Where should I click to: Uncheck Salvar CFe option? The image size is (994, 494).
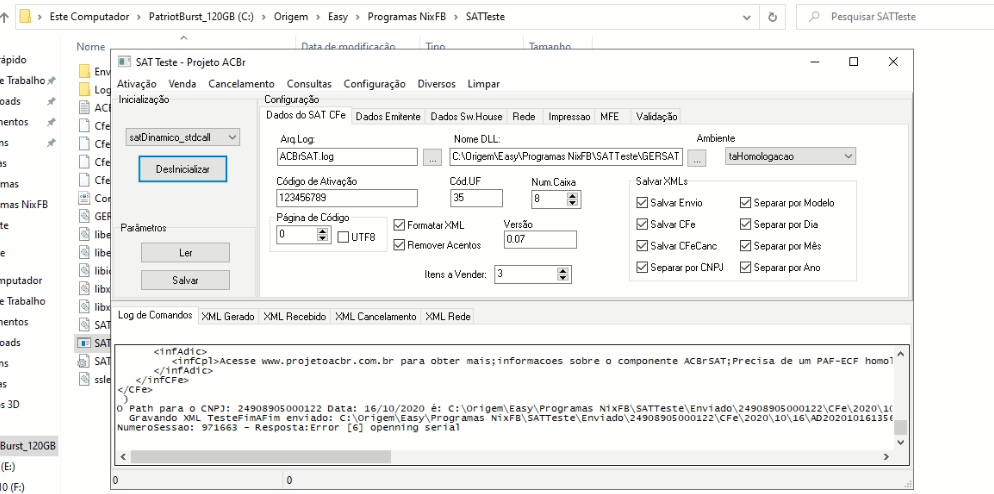642,224
